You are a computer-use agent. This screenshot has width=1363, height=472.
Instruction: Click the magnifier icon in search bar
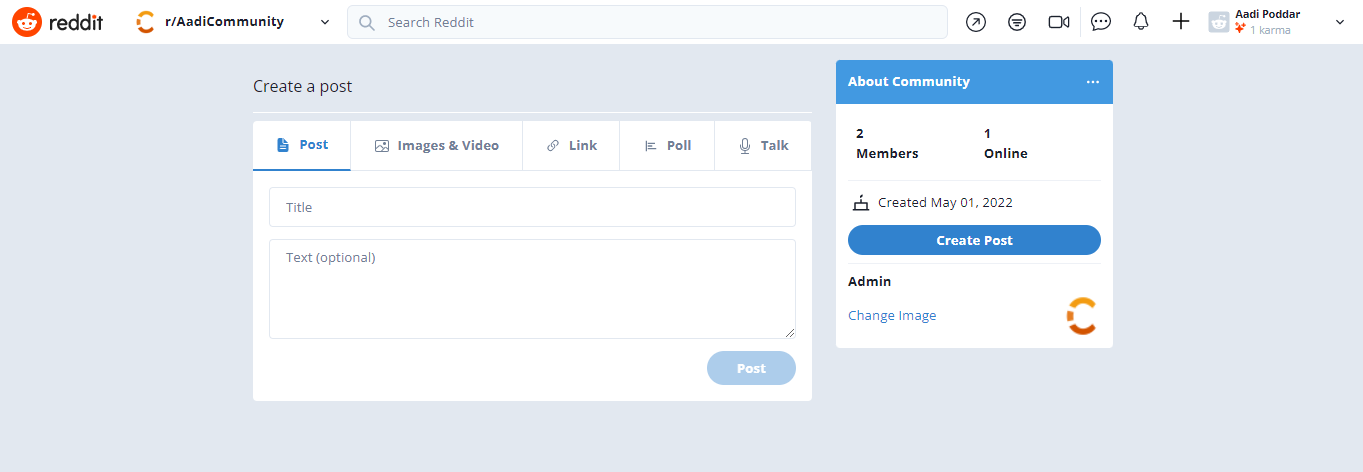point(367,22)
